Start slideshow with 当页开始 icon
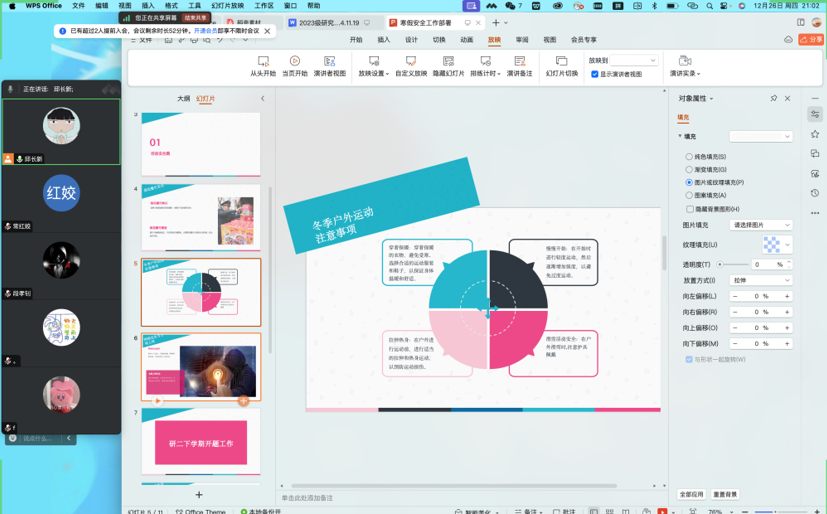 click(294, 62)
